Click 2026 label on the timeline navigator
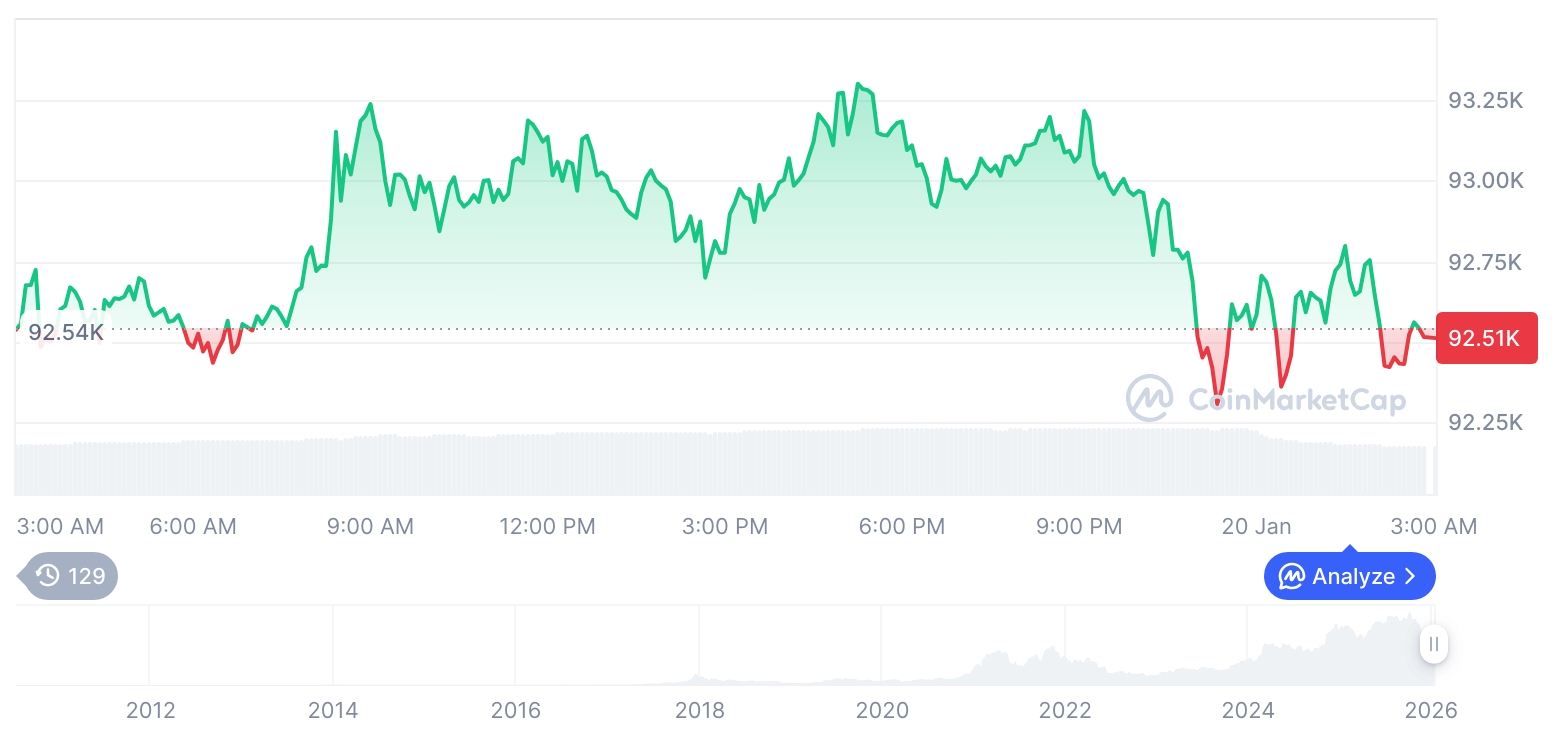Image resolution: width=1566 pixels, height=732 pixels. click(1431, 711)
